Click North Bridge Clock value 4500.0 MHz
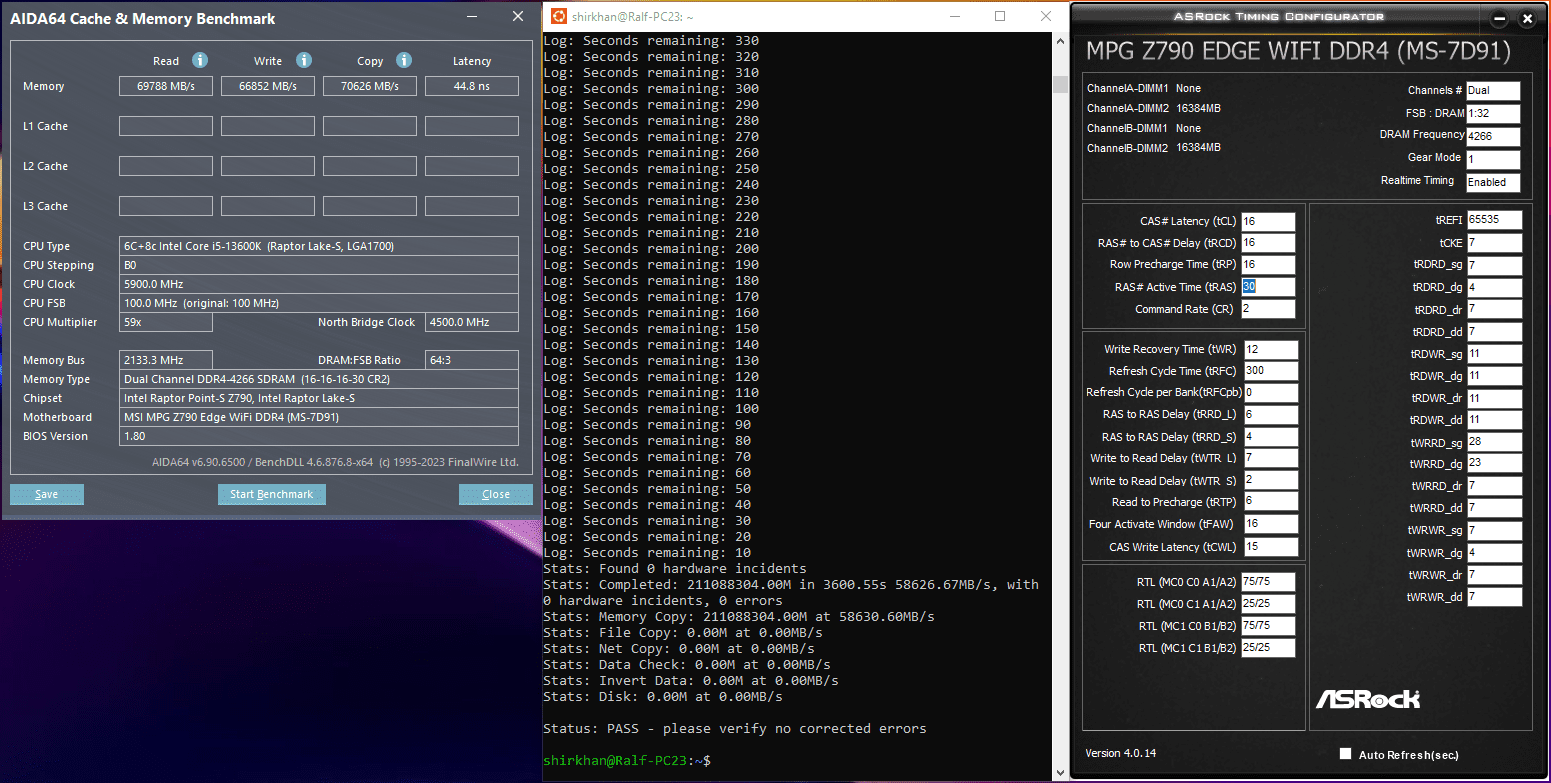The height and width of the screenshot is (783, 1551). click(x=472, y=323)
